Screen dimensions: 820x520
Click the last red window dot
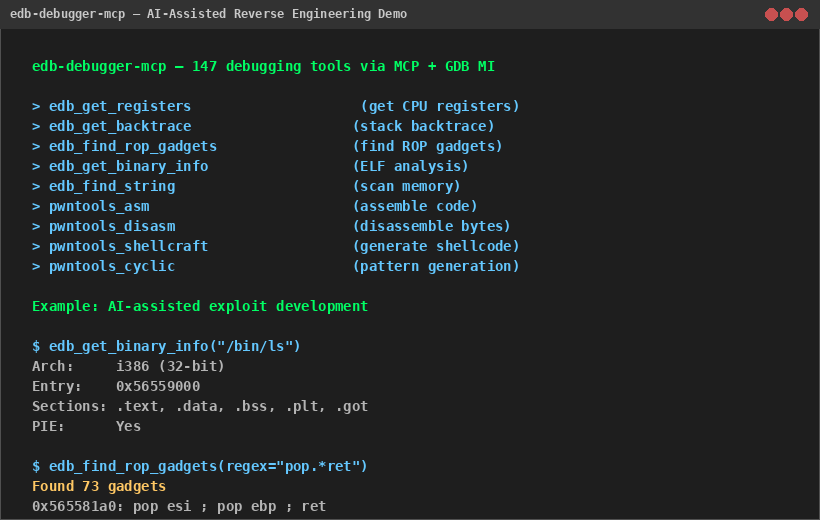coord(801,15)
